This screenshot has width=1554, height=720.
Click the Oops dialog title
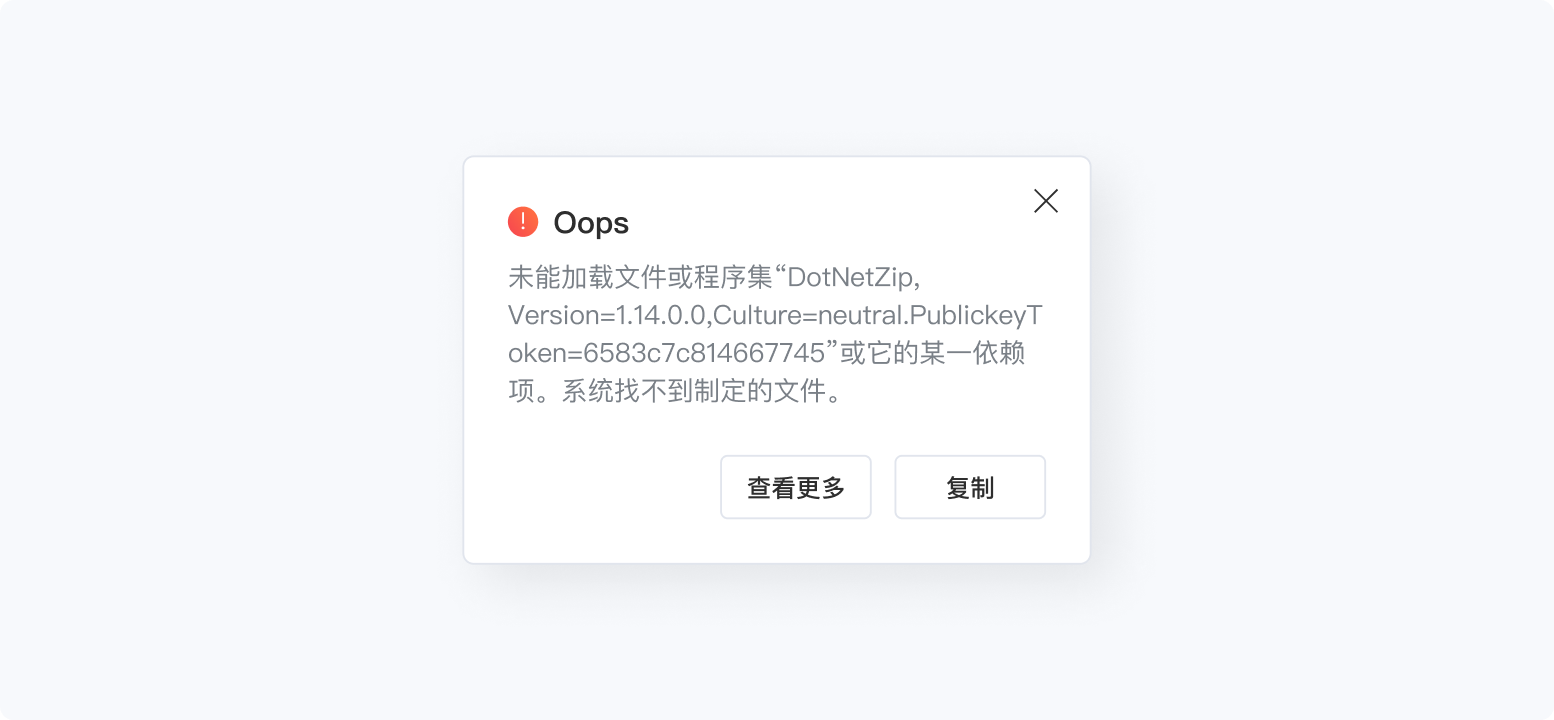click(x=591, y=222)
